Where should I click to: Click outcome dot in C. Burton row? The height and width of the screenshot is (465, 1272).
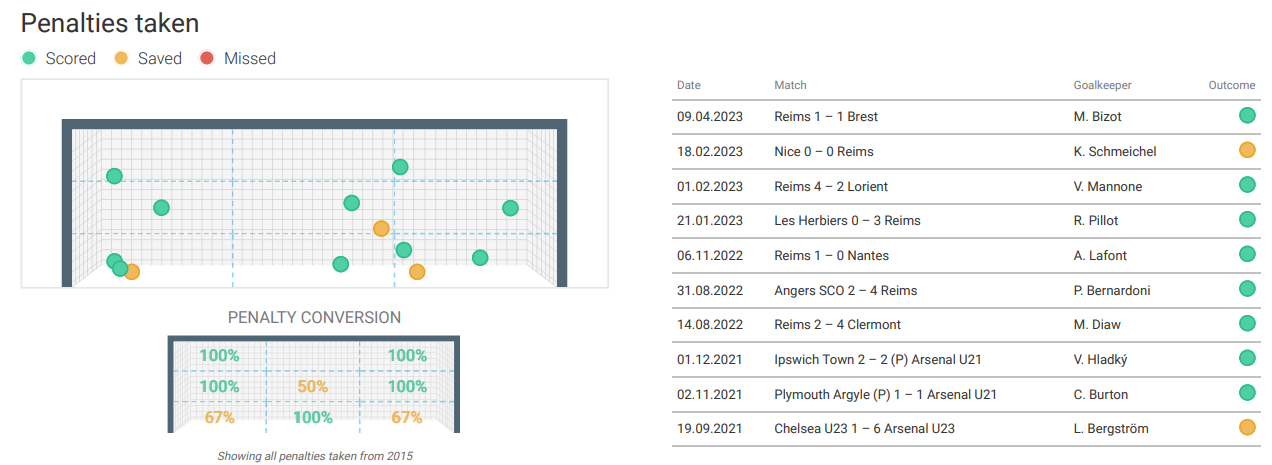1247,393
